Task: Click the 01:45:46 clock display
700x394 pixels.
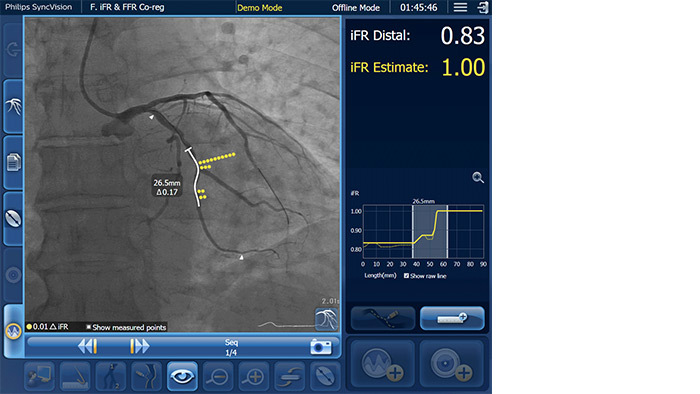Action: [418, 8]
